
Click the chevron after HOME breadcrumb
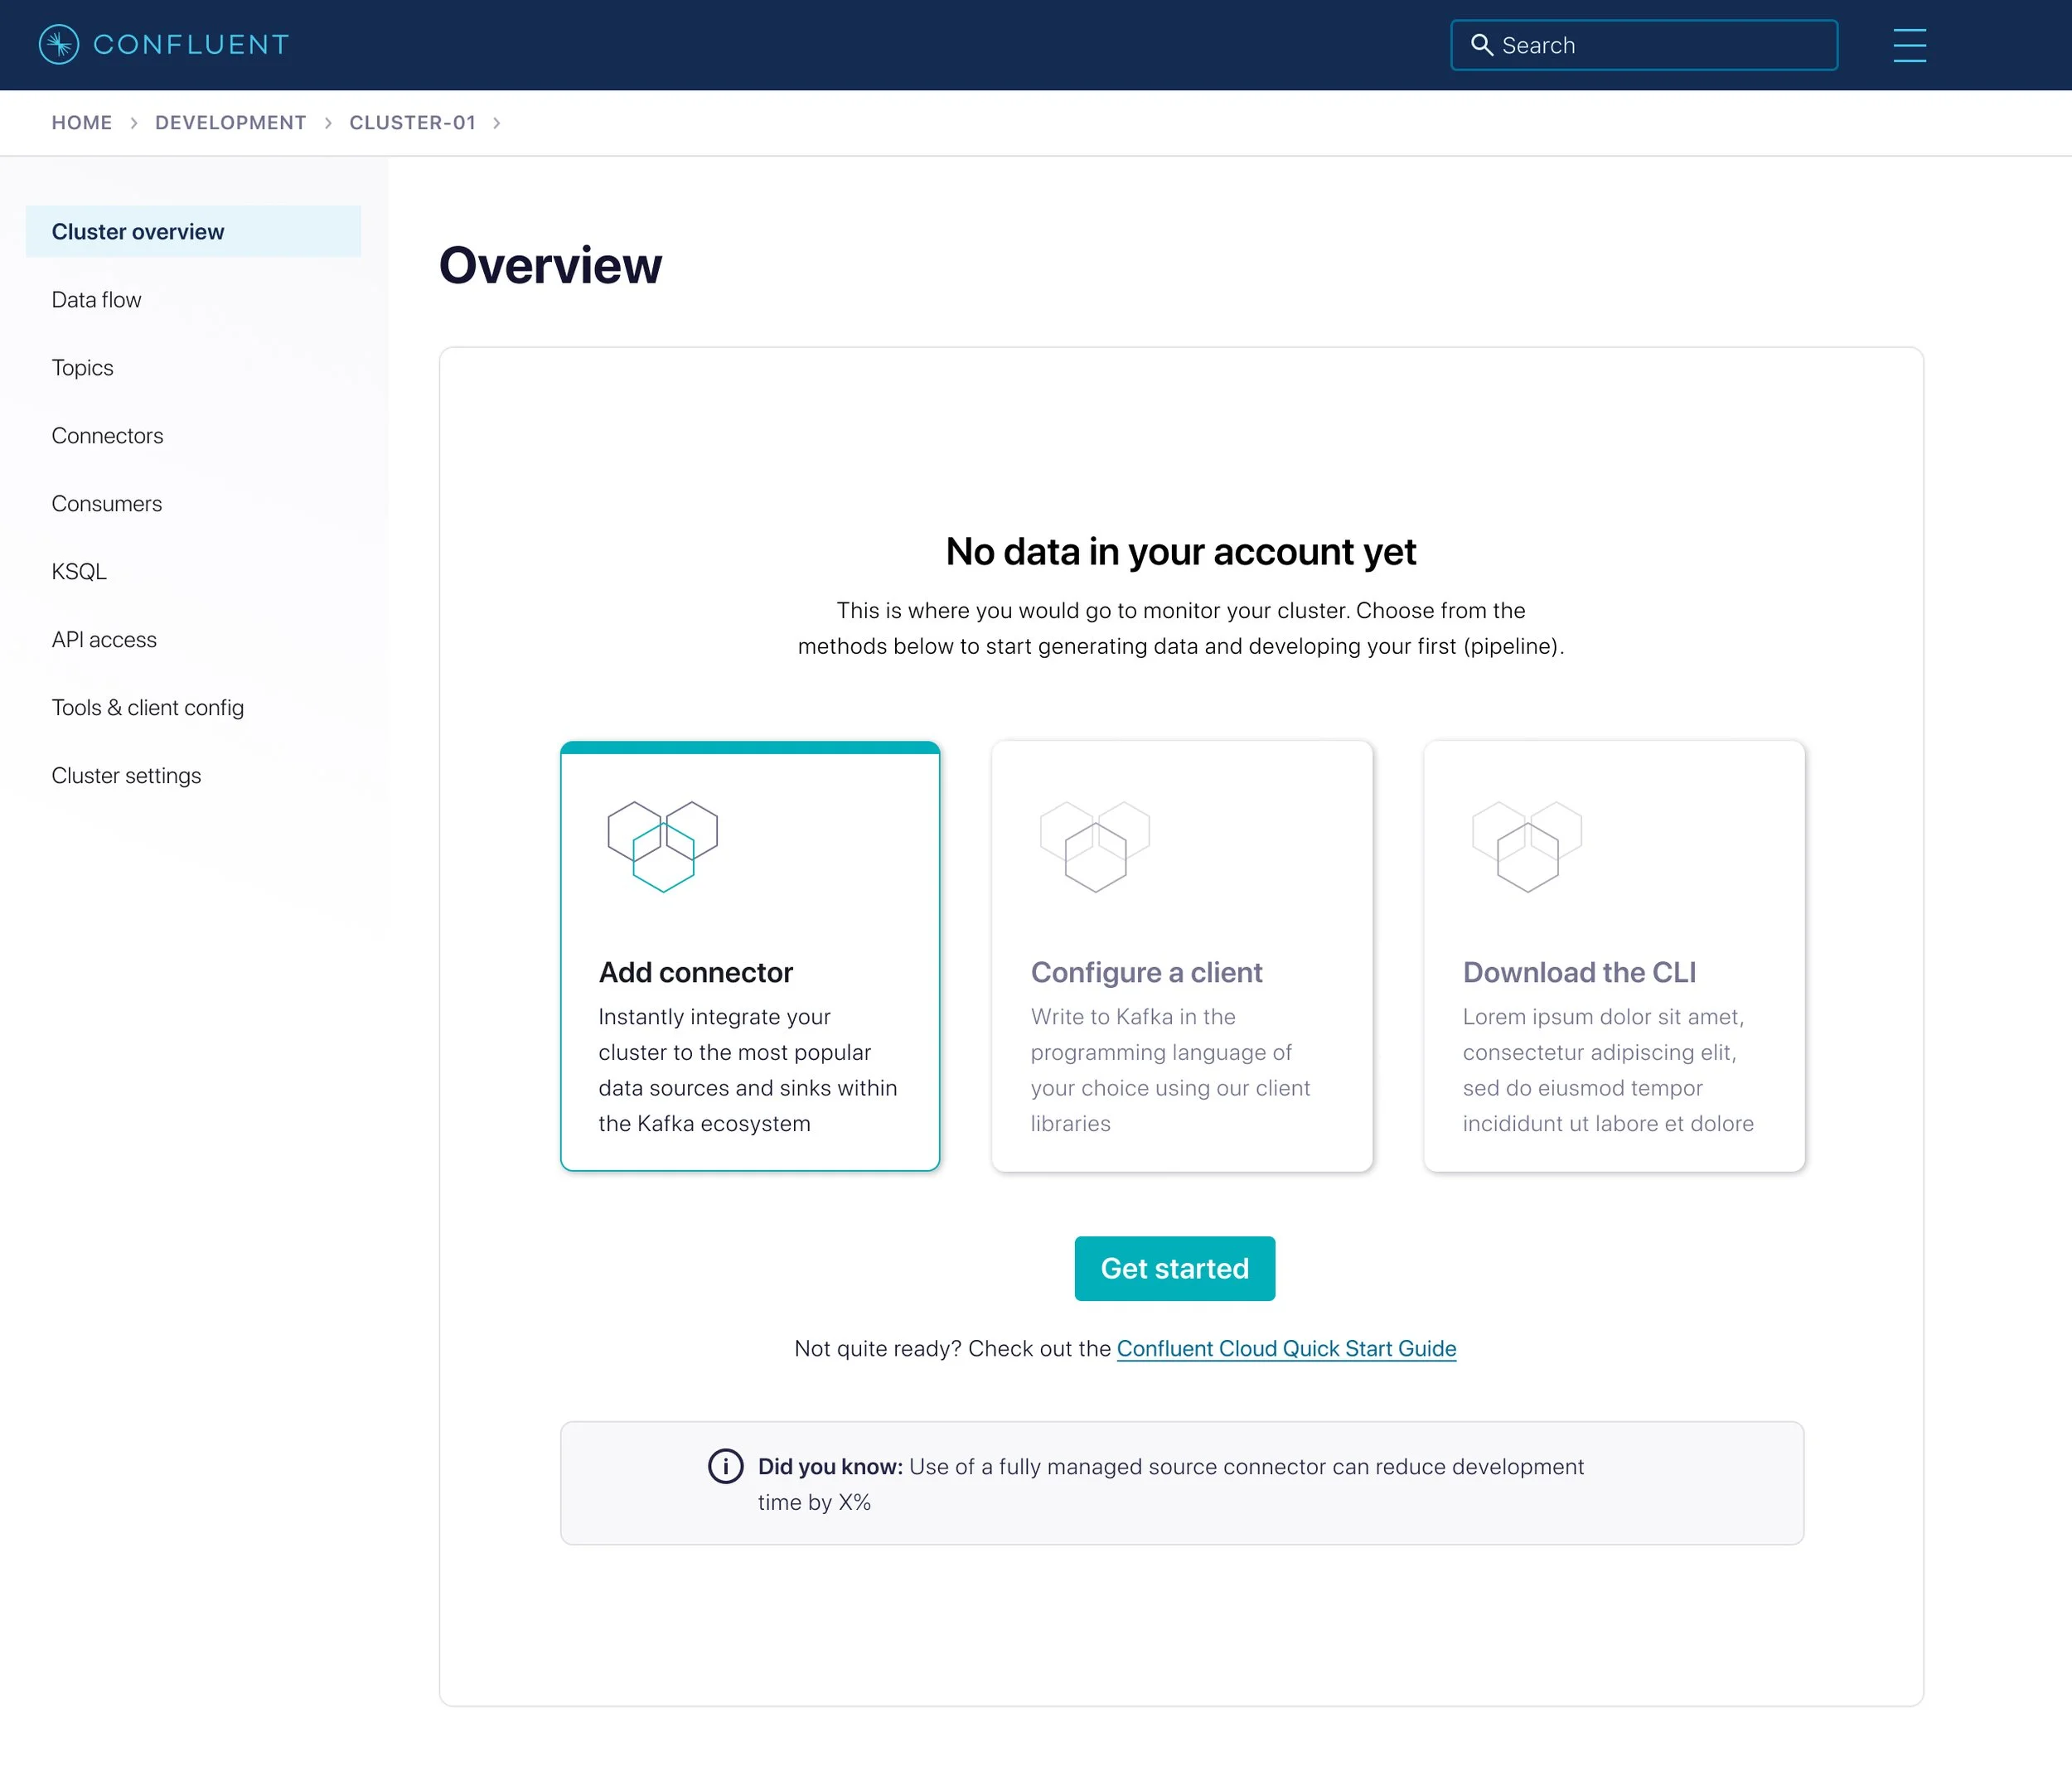point(133,123)
